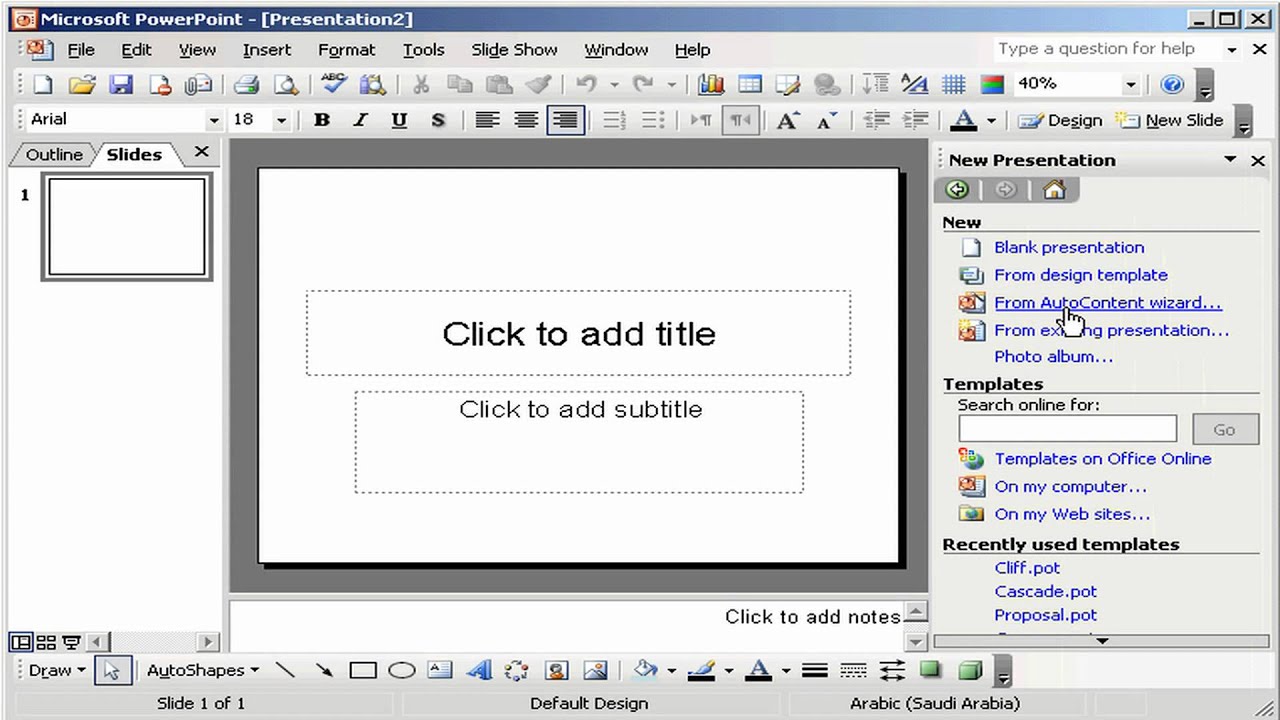Print using the printer icon
Viewport: 1280px width, 720px height.
click(247, 85)
